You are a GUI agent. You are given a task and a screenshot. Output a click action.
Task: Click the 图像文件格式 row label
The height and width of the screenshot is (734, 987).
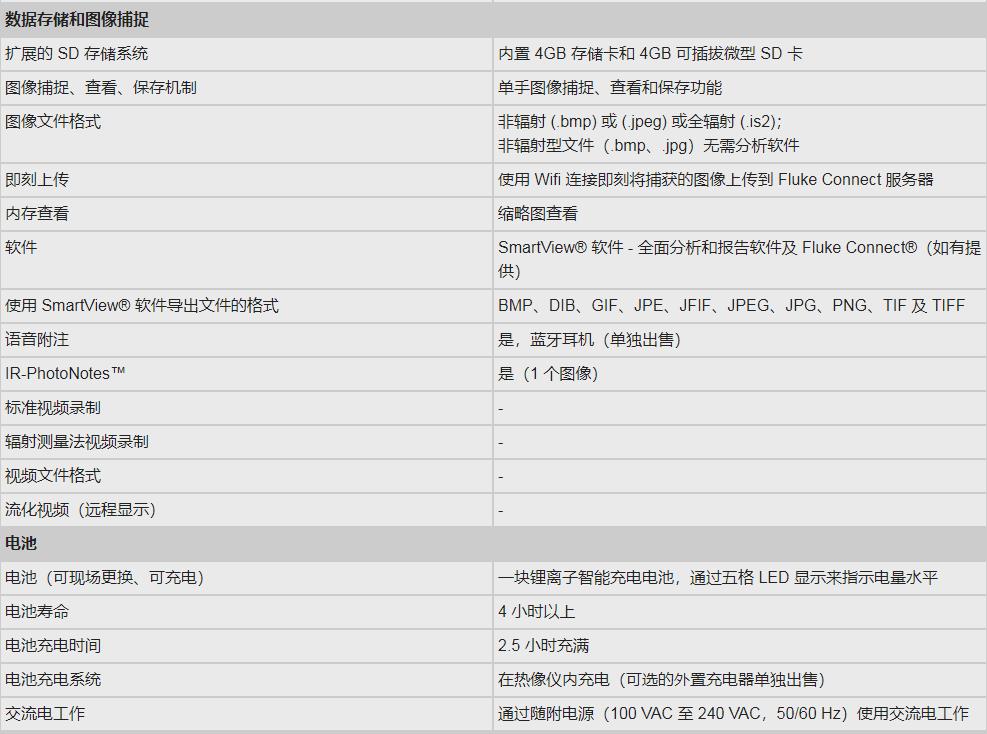tap(53, 122)
